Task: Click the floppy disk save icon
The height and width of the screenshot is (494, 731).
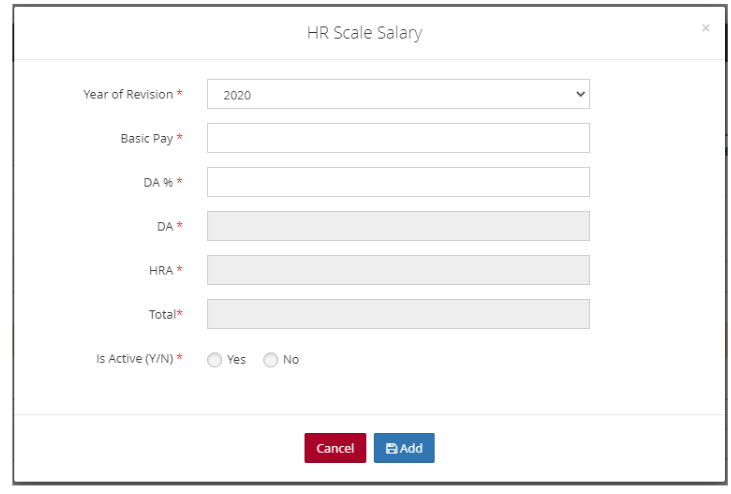Action: 391,449
